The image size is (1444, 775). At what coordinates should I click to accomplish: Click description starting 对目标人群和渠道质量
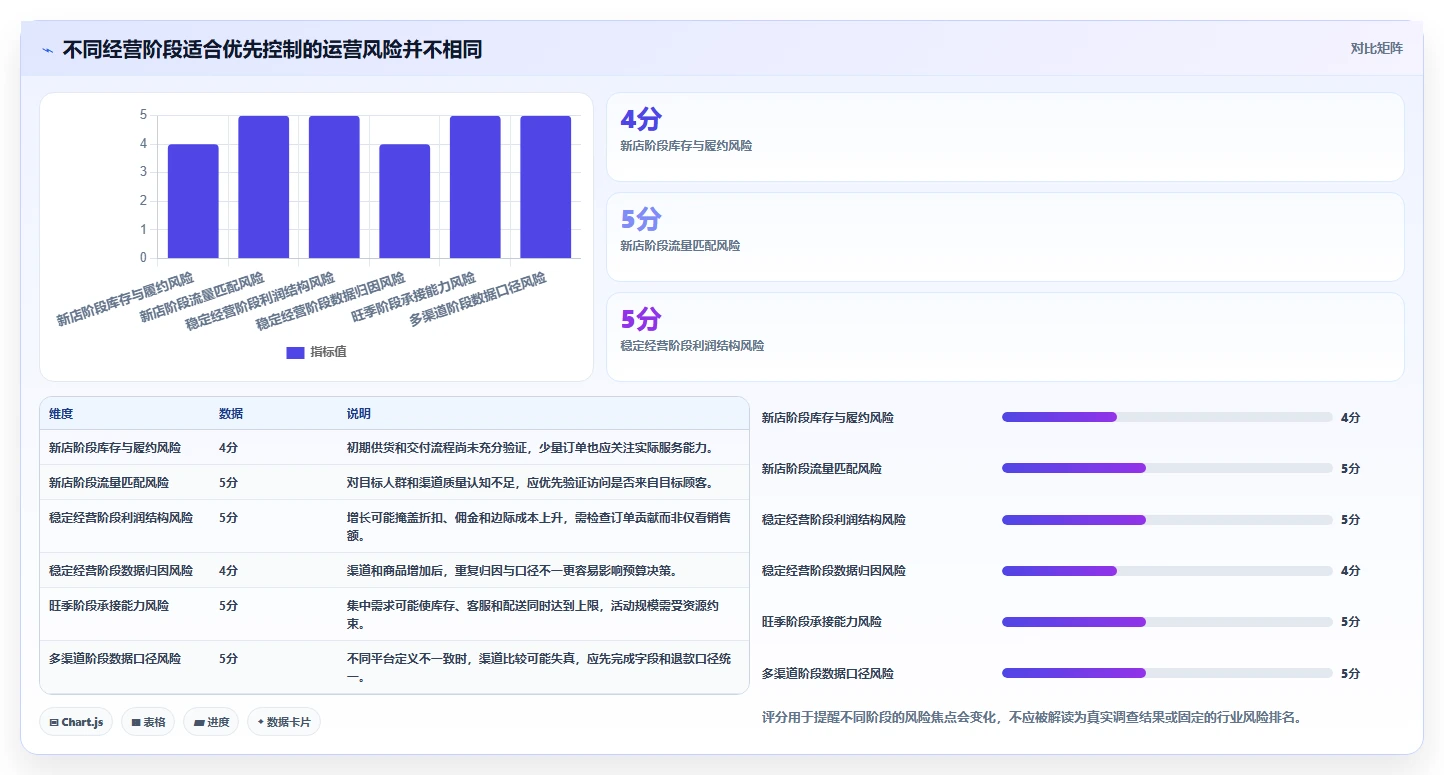coord(531,483)
